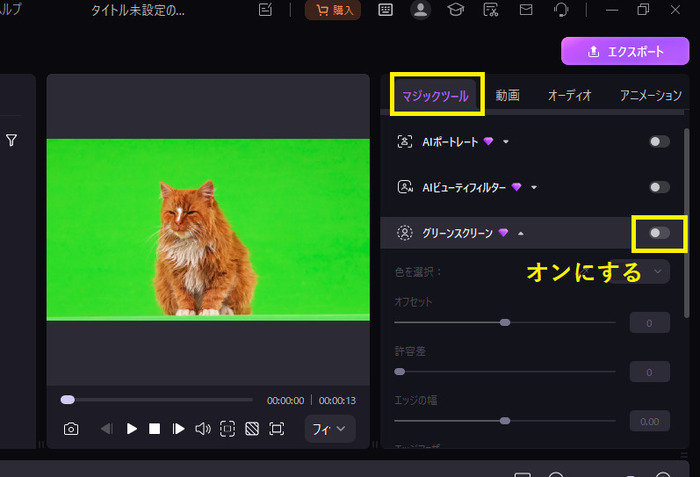Click the AIポートレート face icon
Screen dimensions: 700x477
(405, 142)
